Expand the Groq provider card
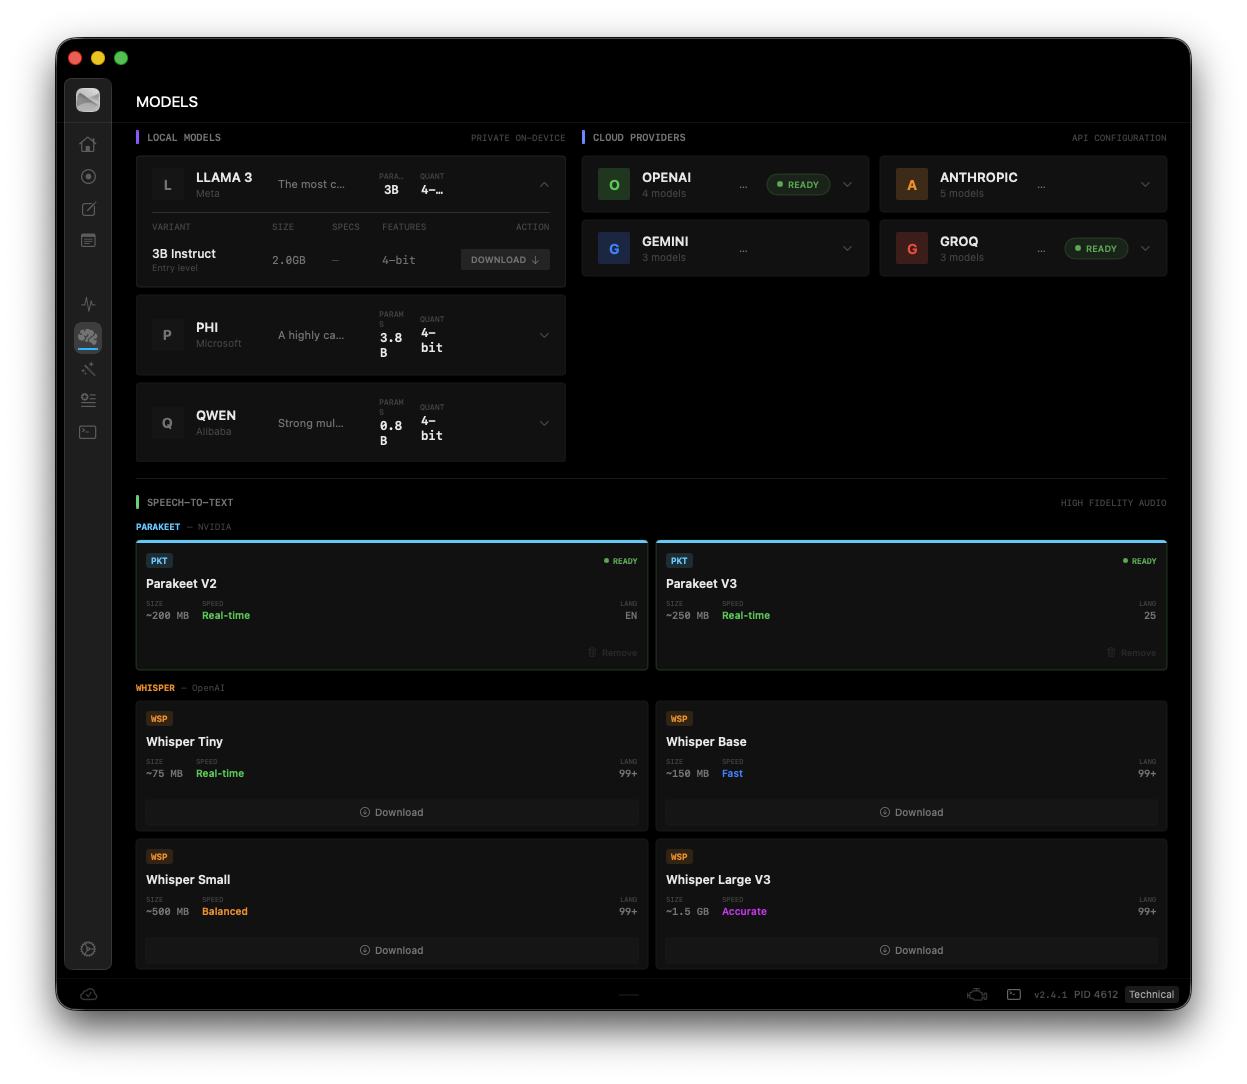This screenshot has width=1247, height=1084. (1145, 248)
